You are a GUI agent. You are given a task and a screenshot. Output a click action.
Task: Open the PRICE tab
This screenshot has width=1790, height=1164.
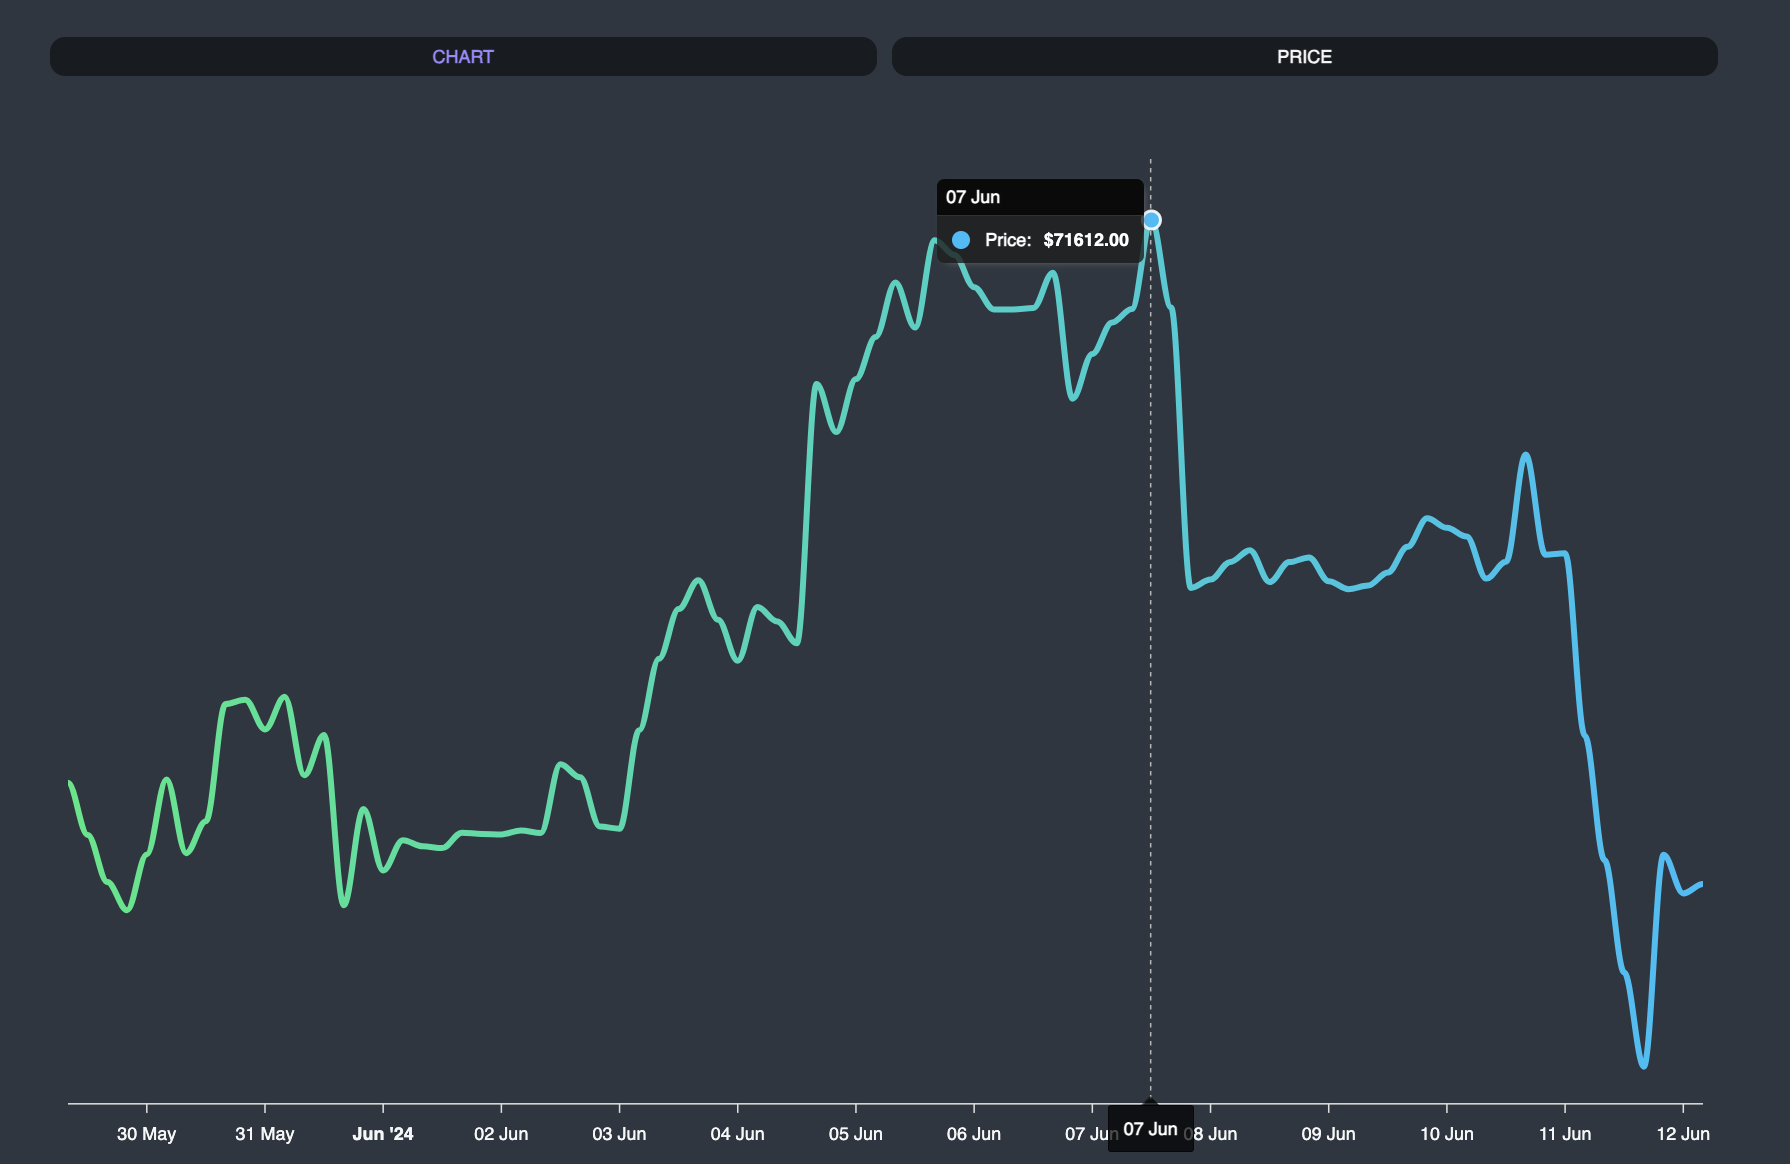point(1304,57)
